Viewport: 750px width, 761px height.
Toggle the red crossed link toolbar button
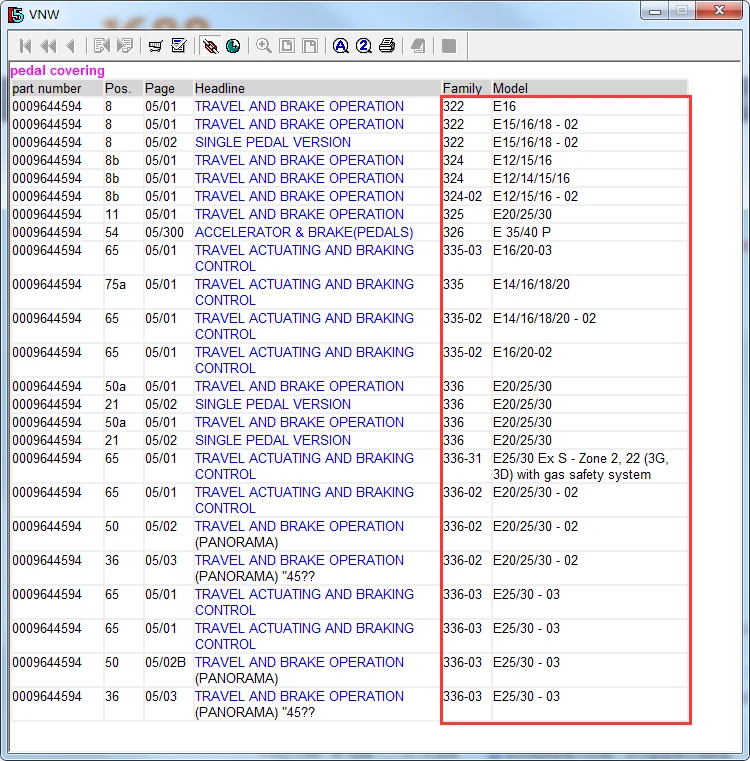click(x=210, y=46)
